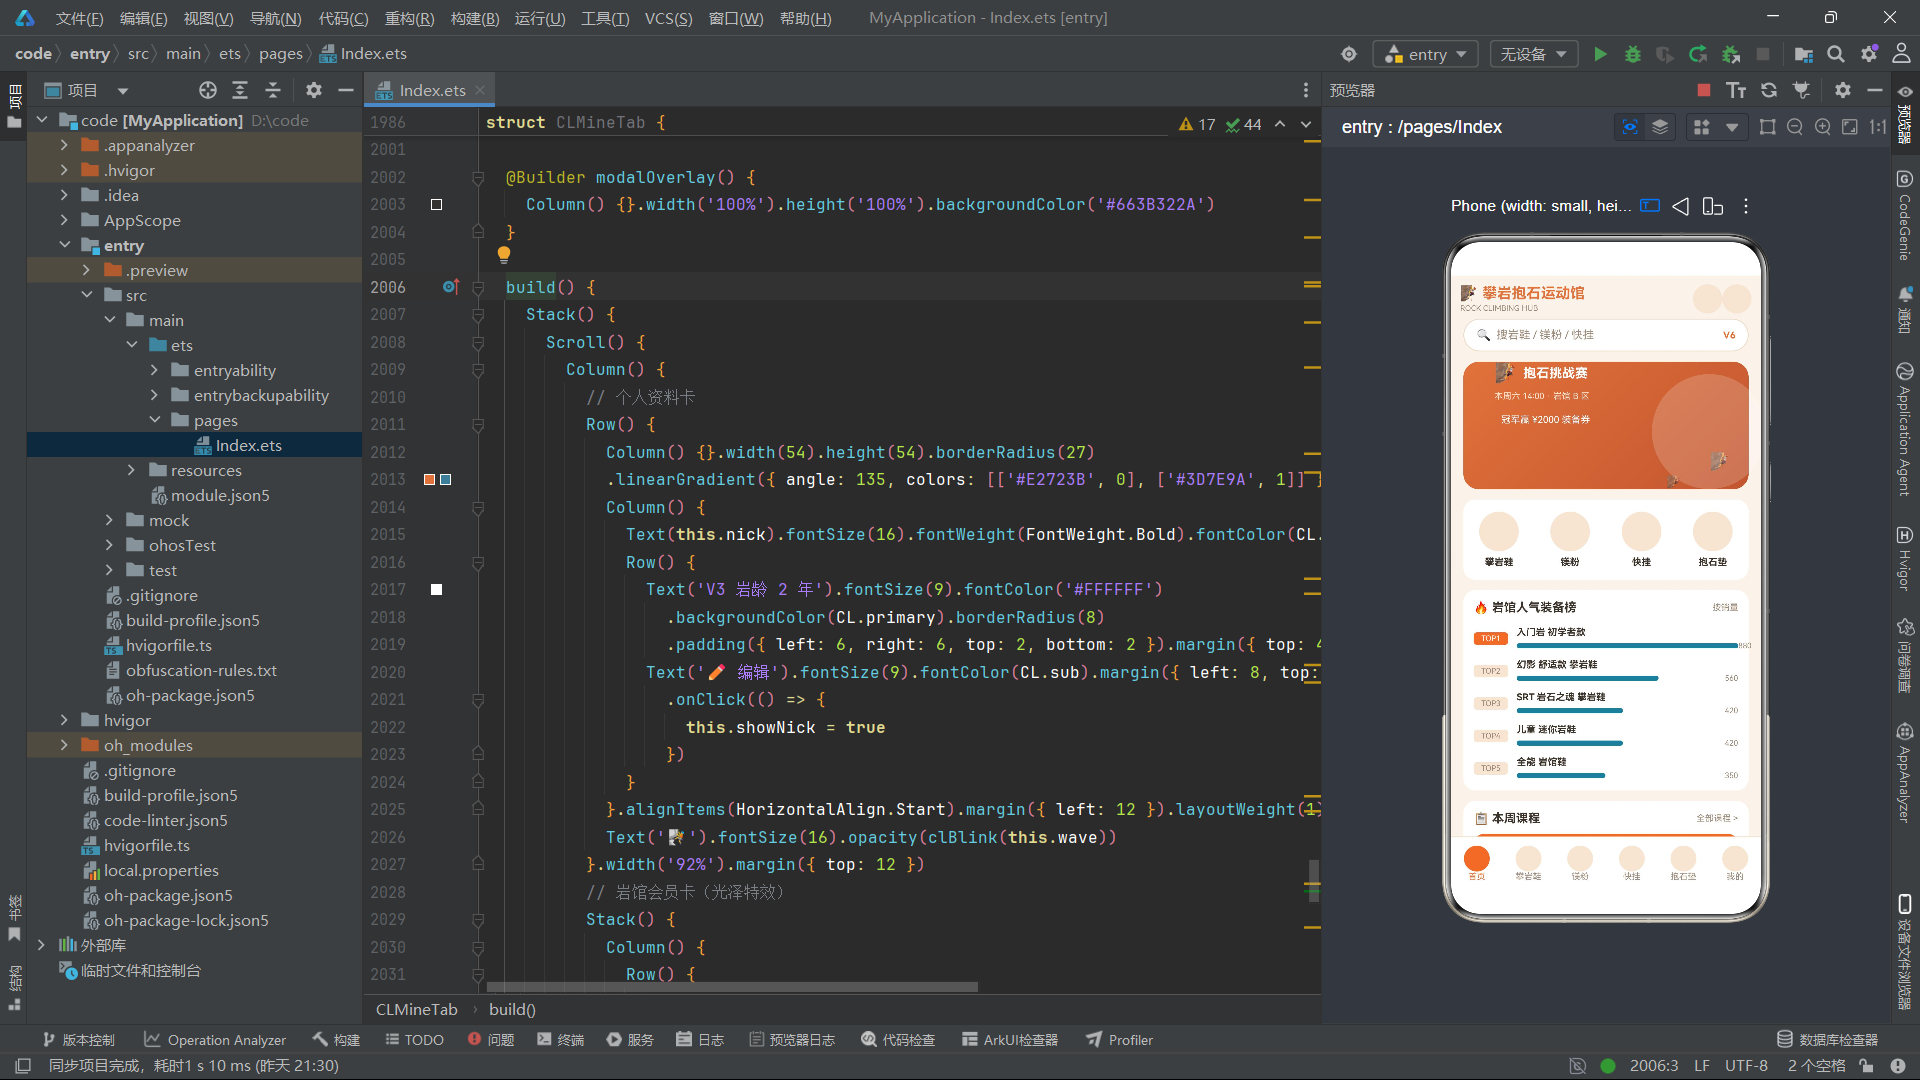This screenshot has width=1920, height=1080.
Task: Expand the resources folder
Action: click(131, 470)
